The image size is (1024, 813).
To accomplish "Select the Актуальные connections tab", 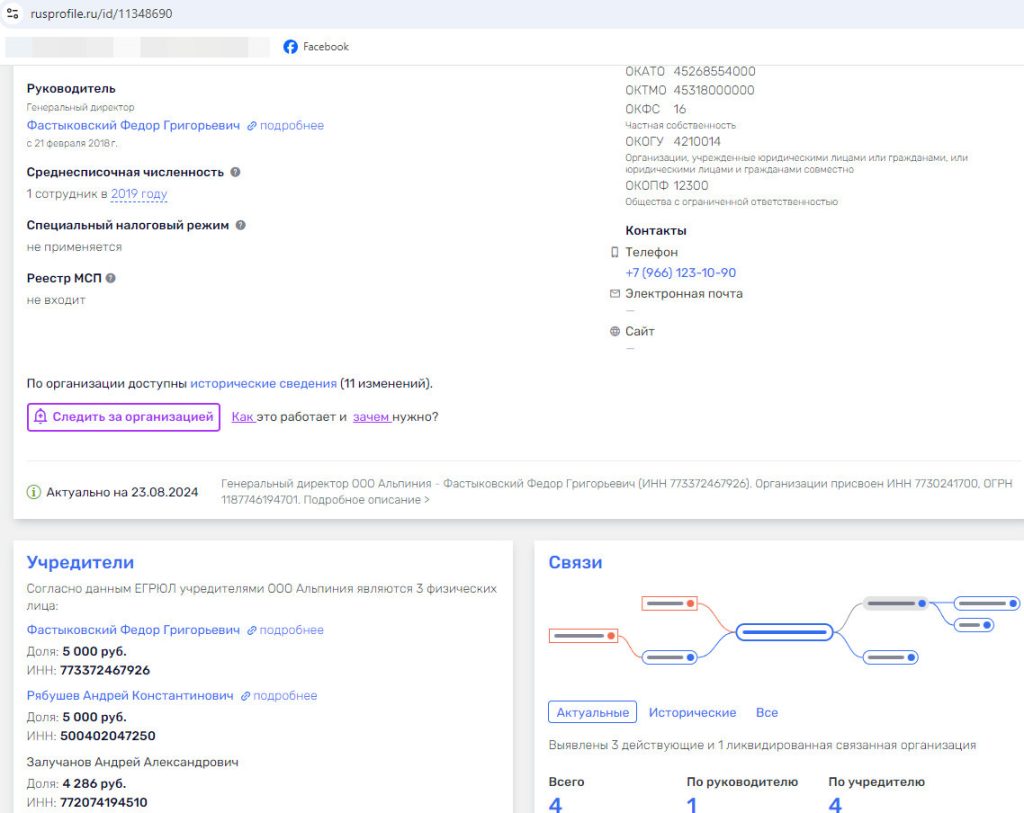I will (592, 713).
